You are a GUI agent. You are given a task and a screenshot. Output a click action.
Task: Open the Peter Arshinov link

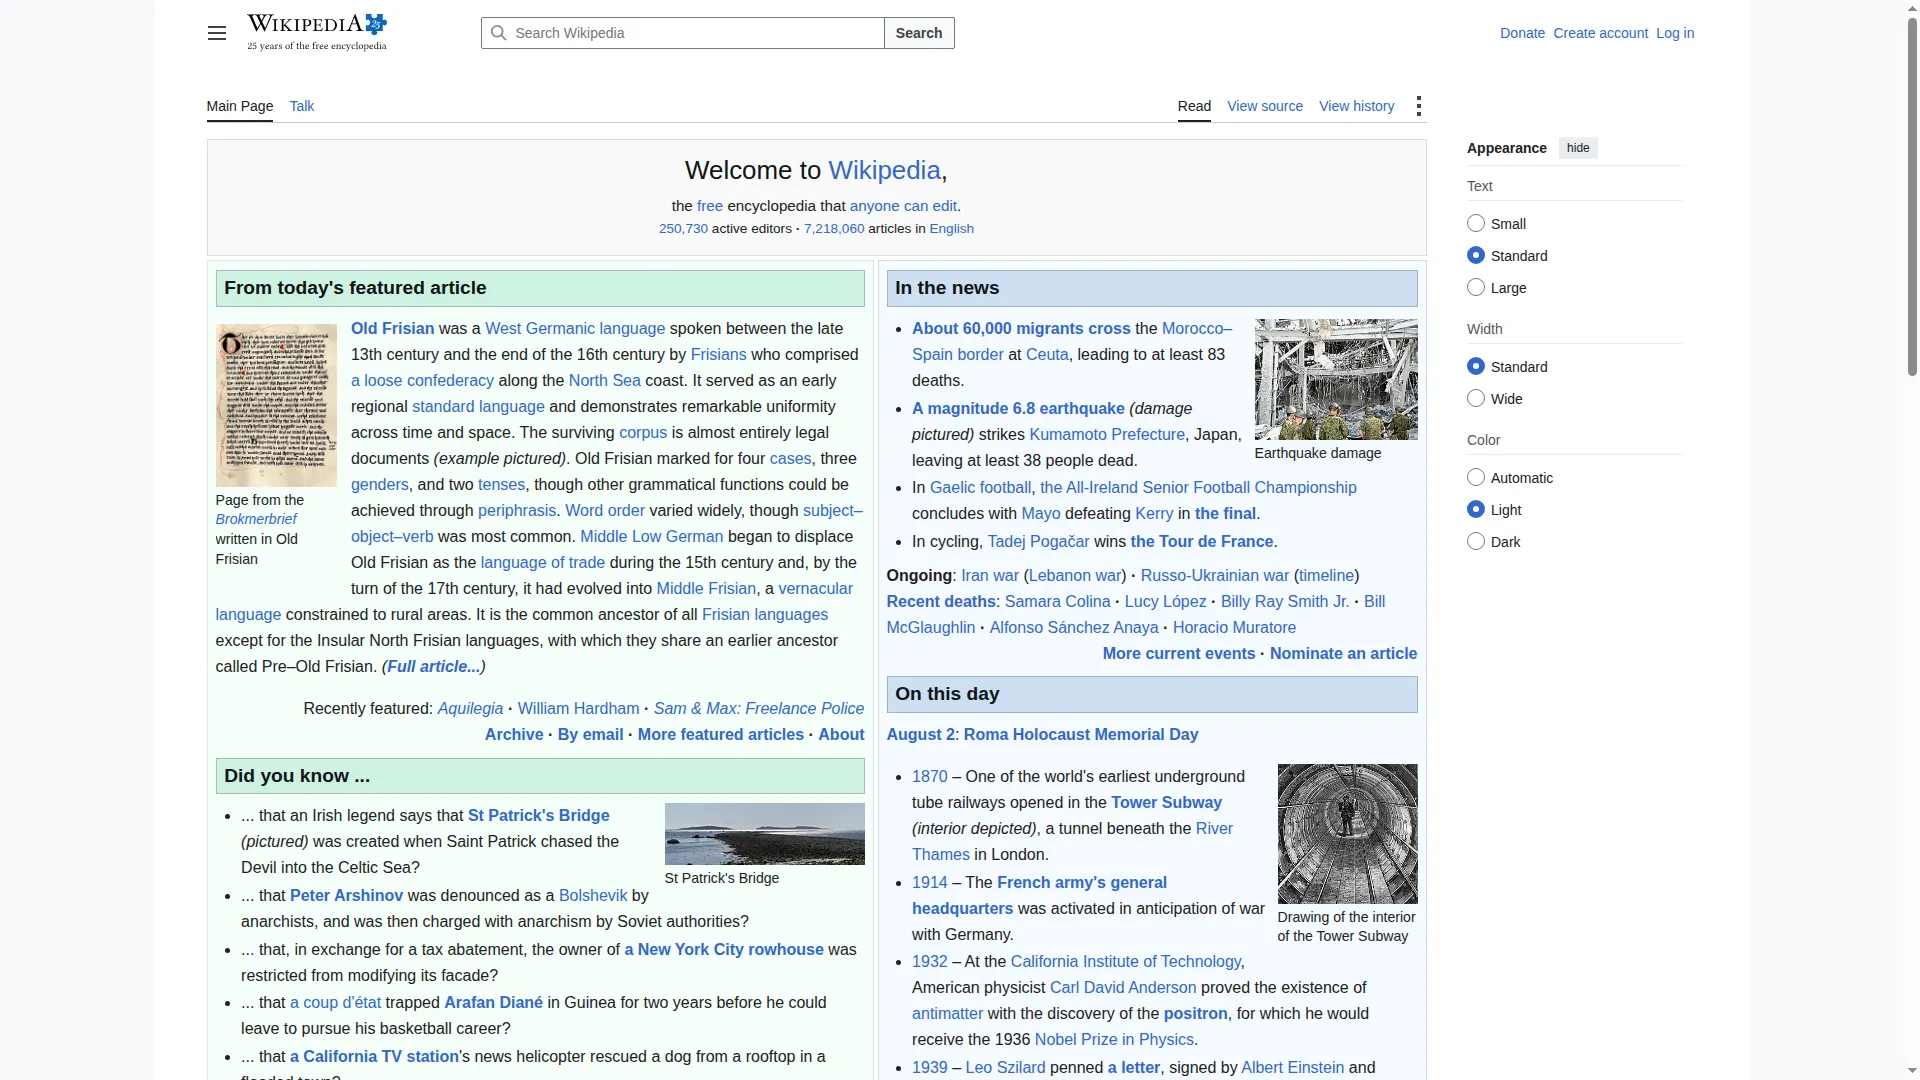pos(346,895)
